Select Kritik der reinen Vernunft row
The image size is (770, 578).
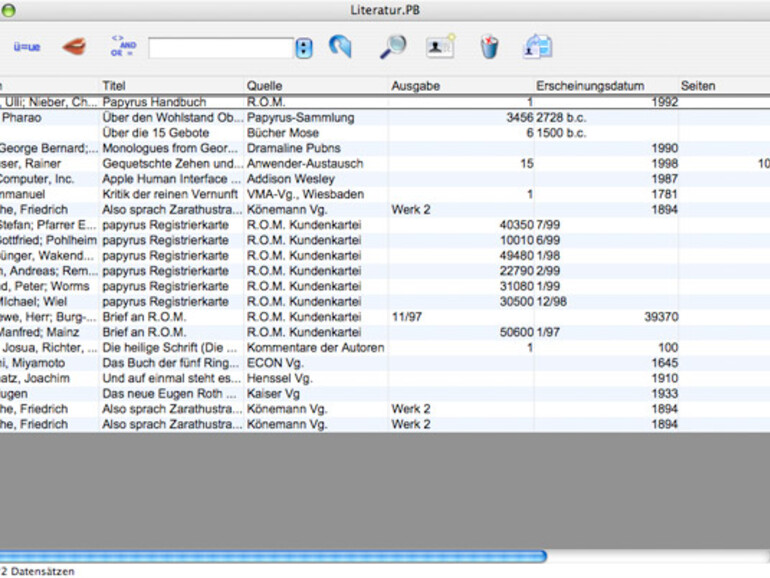385,194
